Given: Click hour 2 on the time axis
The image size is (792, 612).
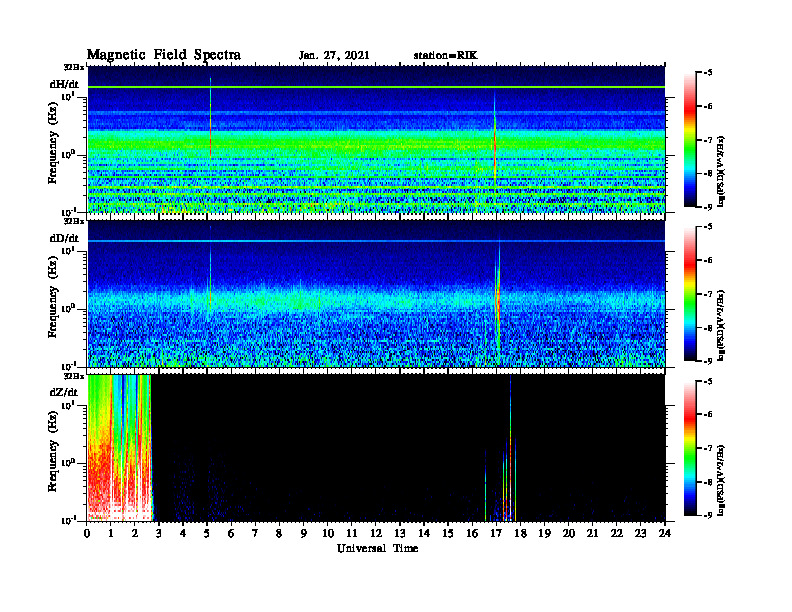Looking at the screenshot, I should pos(135,534).
